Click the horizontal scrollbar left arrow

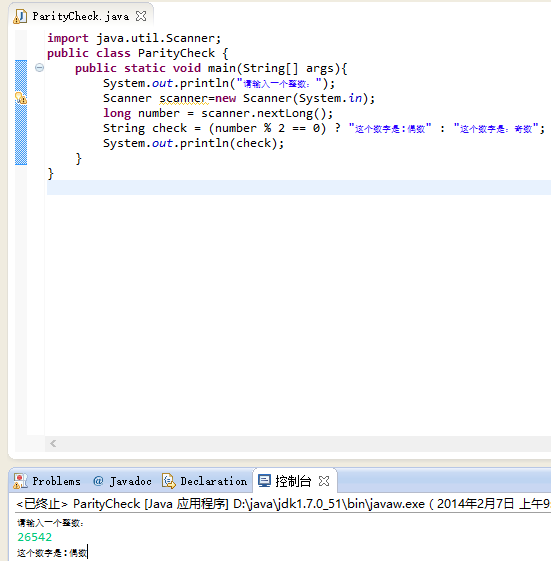(53, 444)
